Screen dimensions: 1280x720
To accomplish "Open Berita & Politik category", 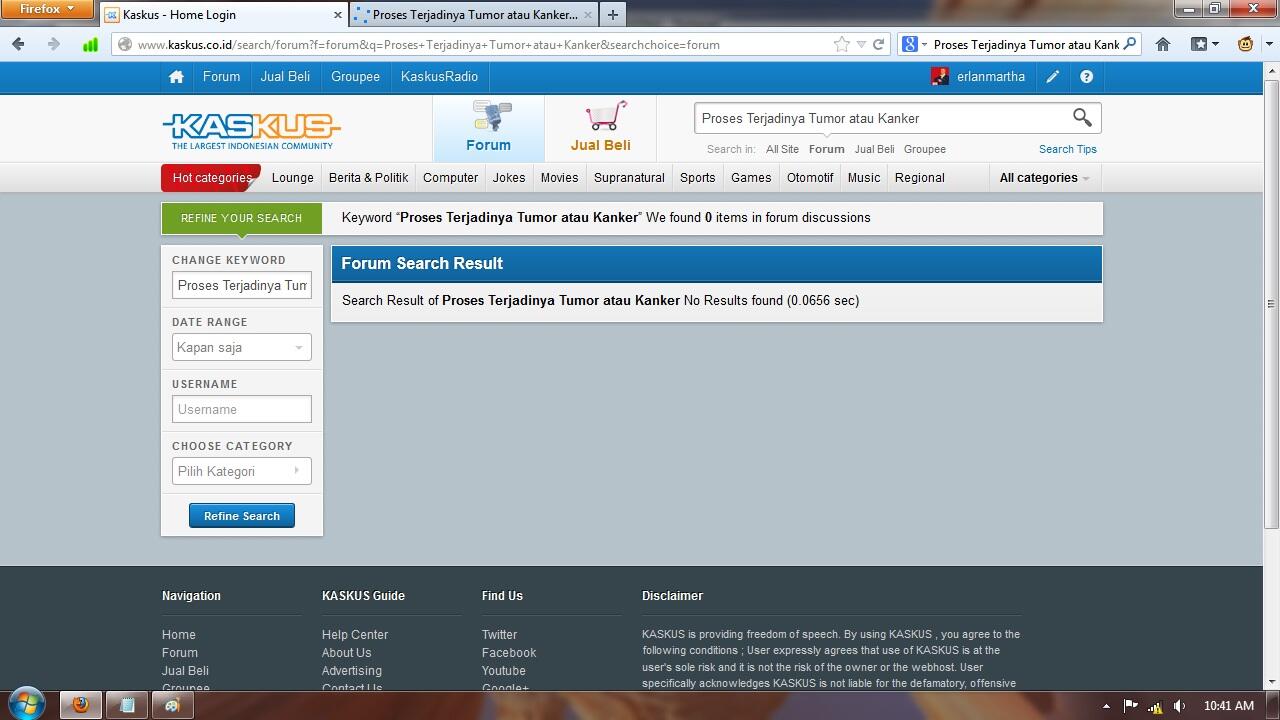I will point(368,178).
